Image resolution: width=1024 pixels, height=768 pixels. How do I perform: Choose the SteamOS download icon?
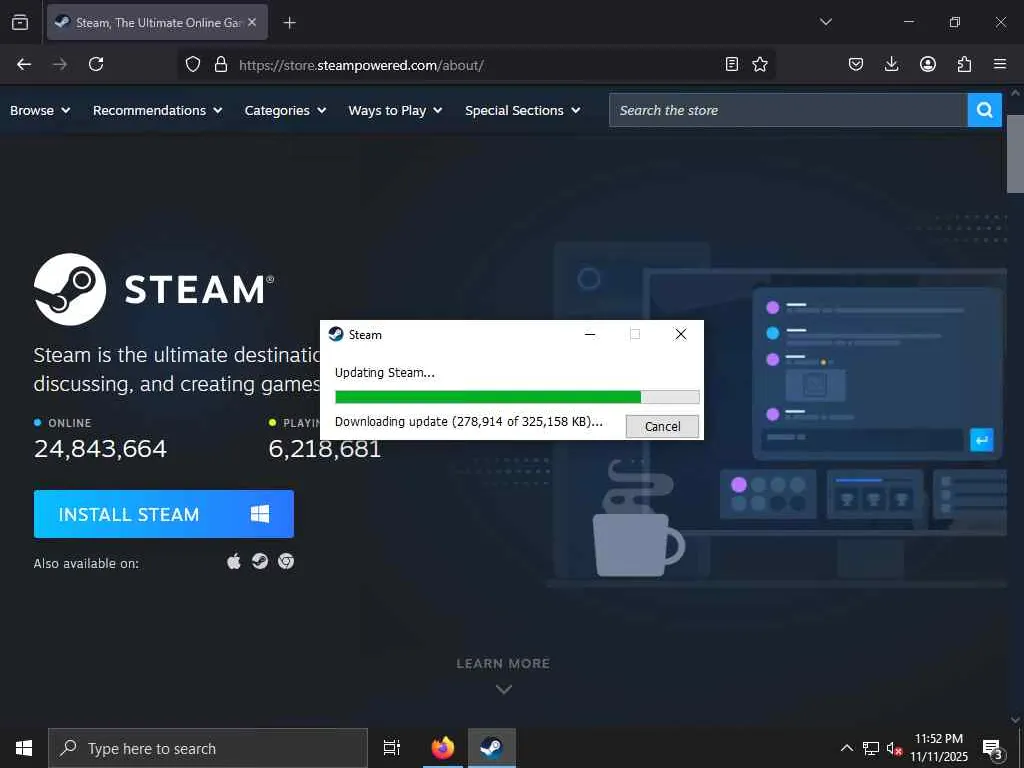pos(260,561)
